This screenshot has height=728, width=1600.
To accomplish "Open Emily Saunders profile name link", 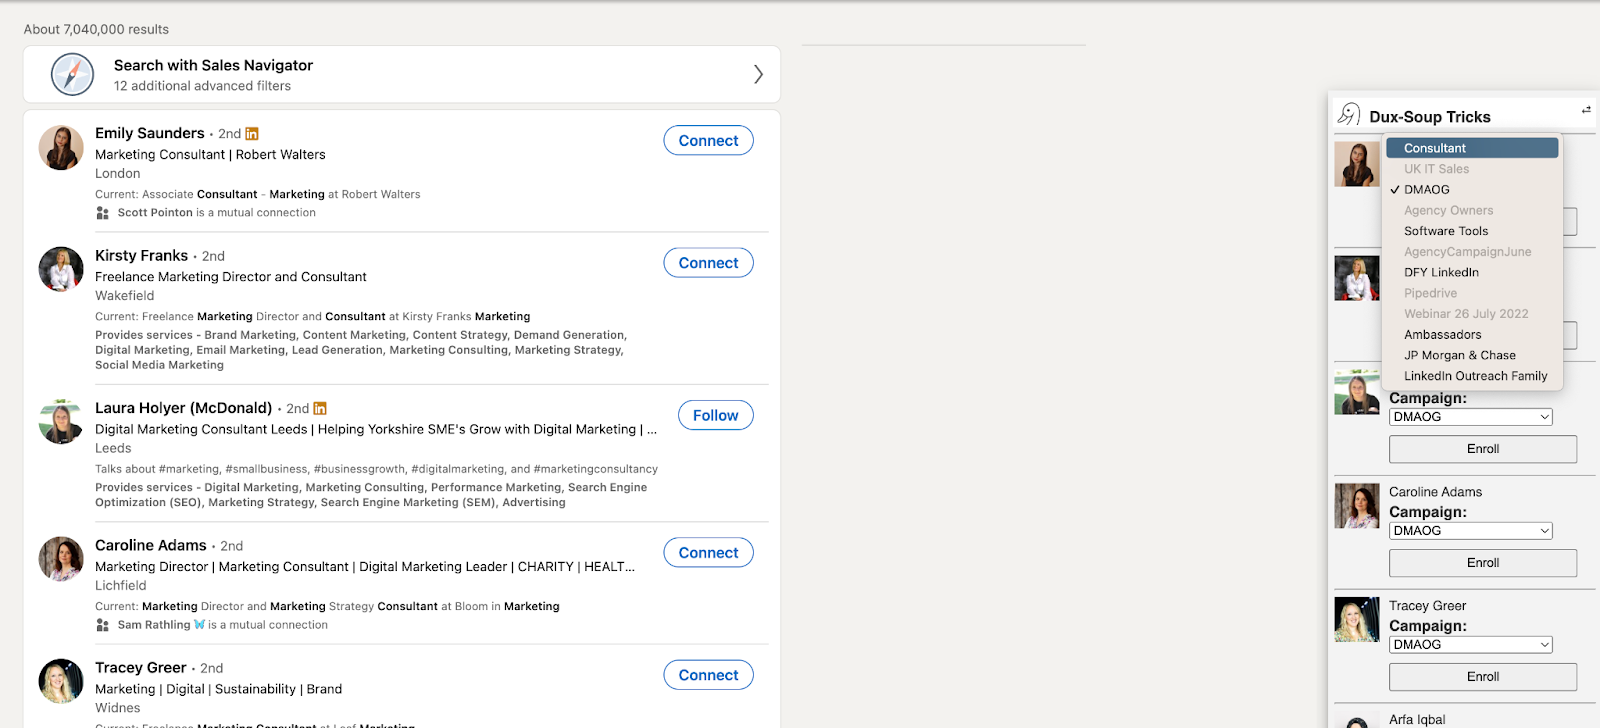I will point(150,133).
